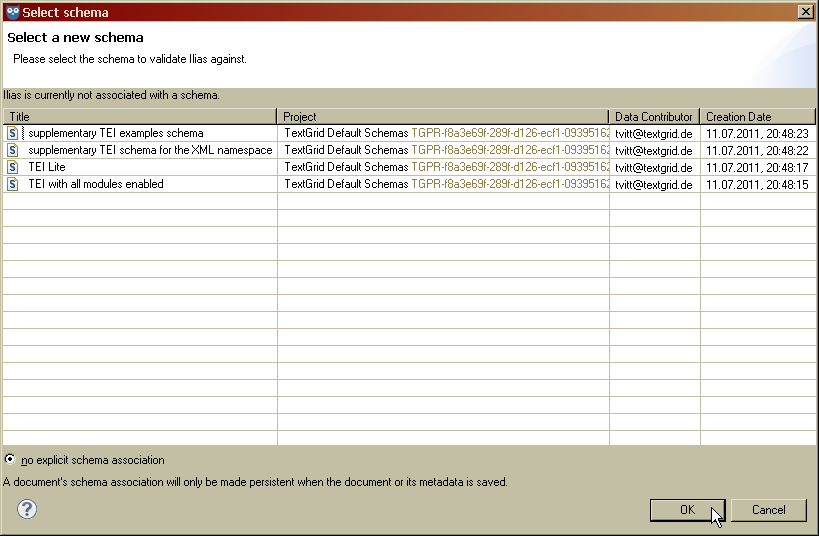Click the TextGrid owl icon in title bar
This screenshot has width=819, height=536.
12,12
